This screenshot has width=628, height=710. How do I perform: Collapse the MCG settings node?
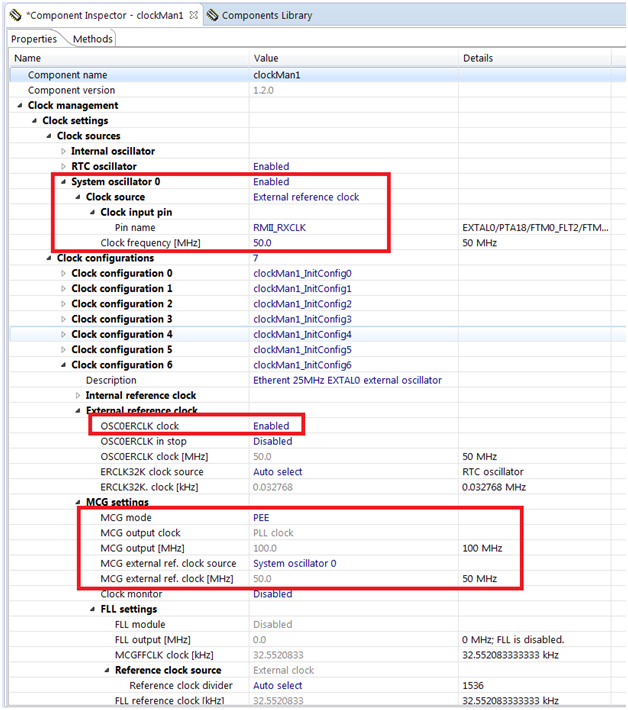78,502
